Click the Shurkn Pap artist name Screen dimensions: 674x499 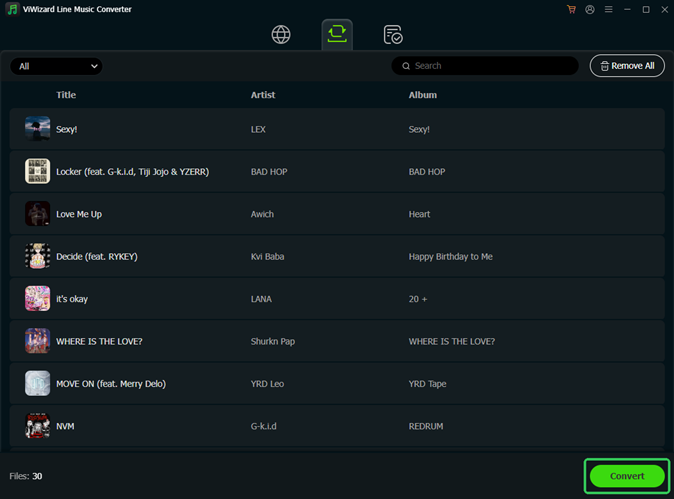[x=273, y=341]
